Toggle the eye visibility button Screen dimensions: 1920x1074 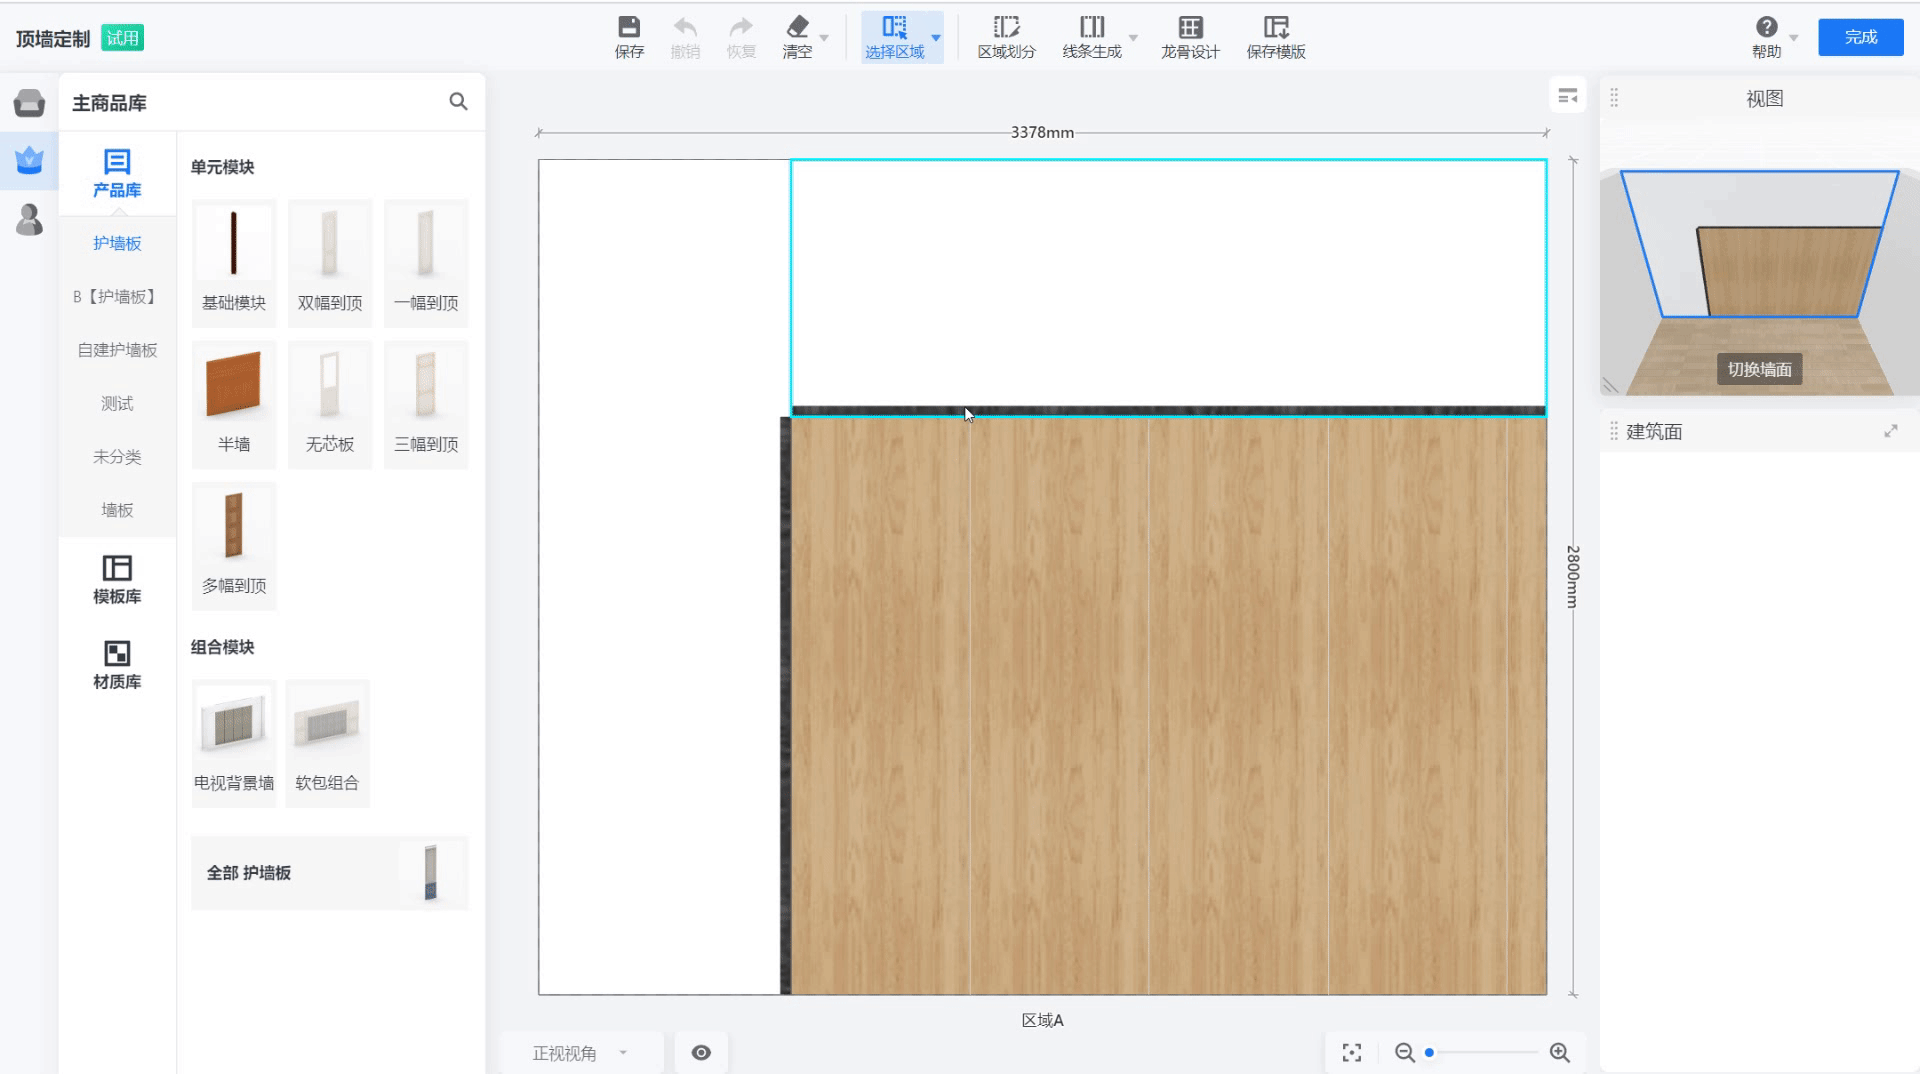pos(701,1052)
